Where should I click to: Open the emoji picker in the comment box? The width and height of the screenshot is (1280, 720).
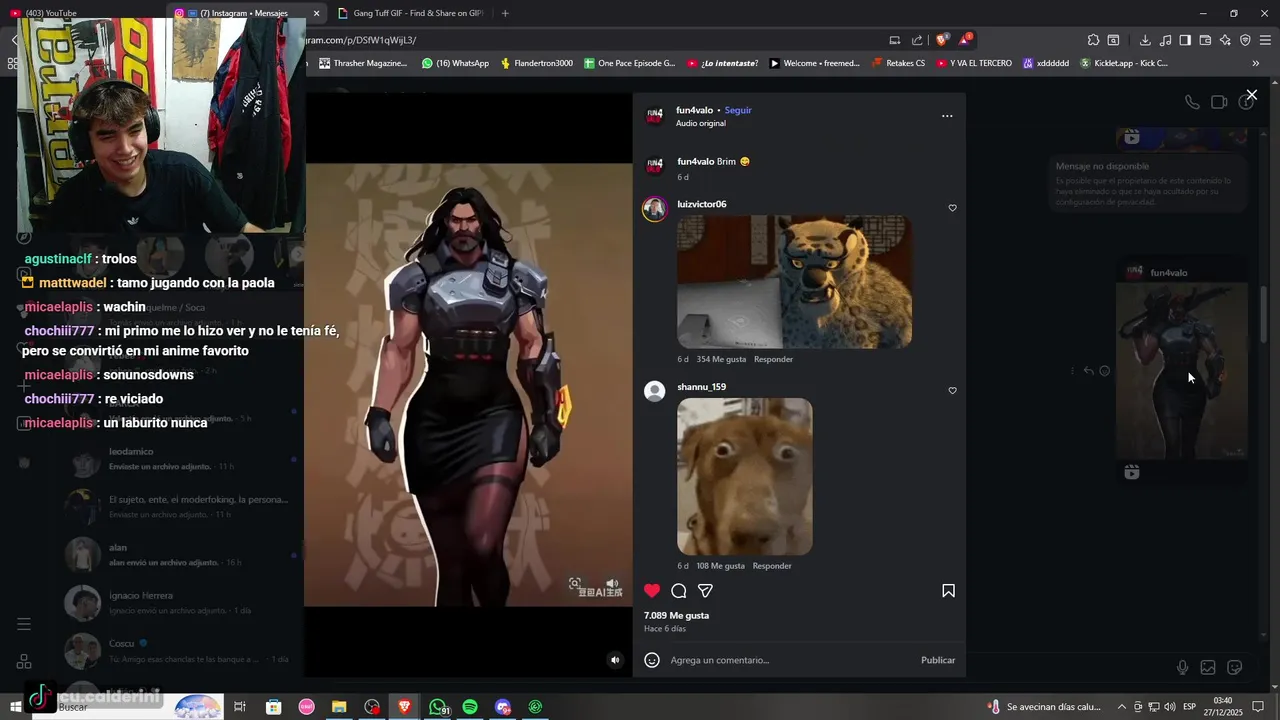[x=652, y=660]
